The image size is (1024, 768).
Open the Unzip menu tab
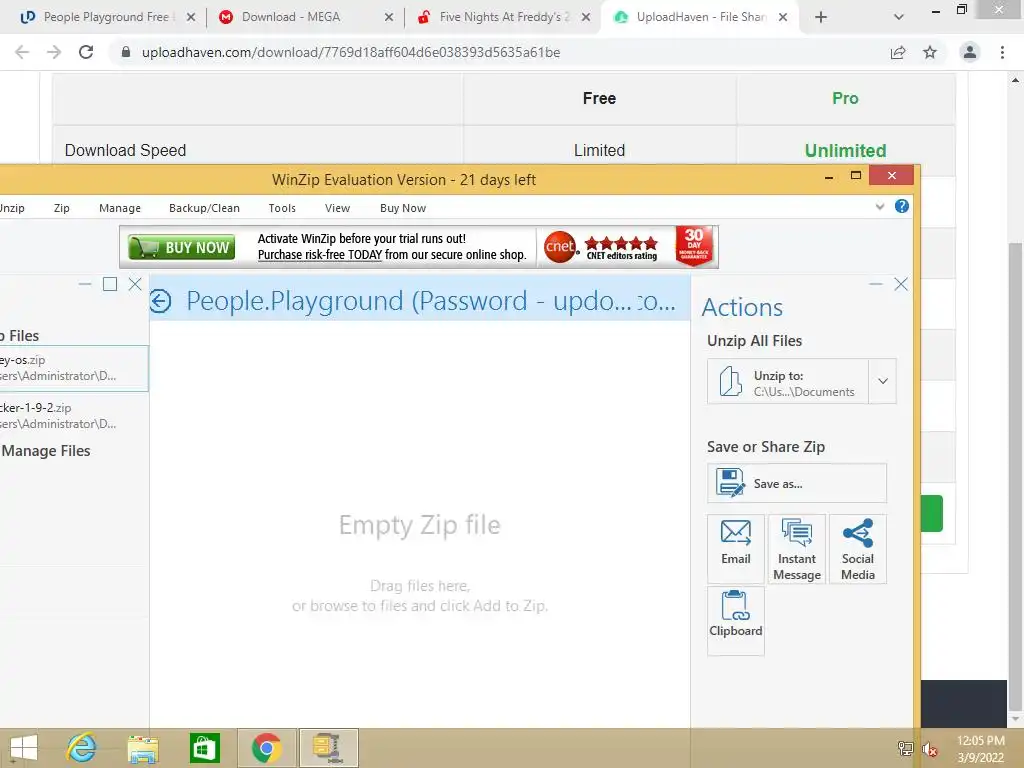click(12, 208)
